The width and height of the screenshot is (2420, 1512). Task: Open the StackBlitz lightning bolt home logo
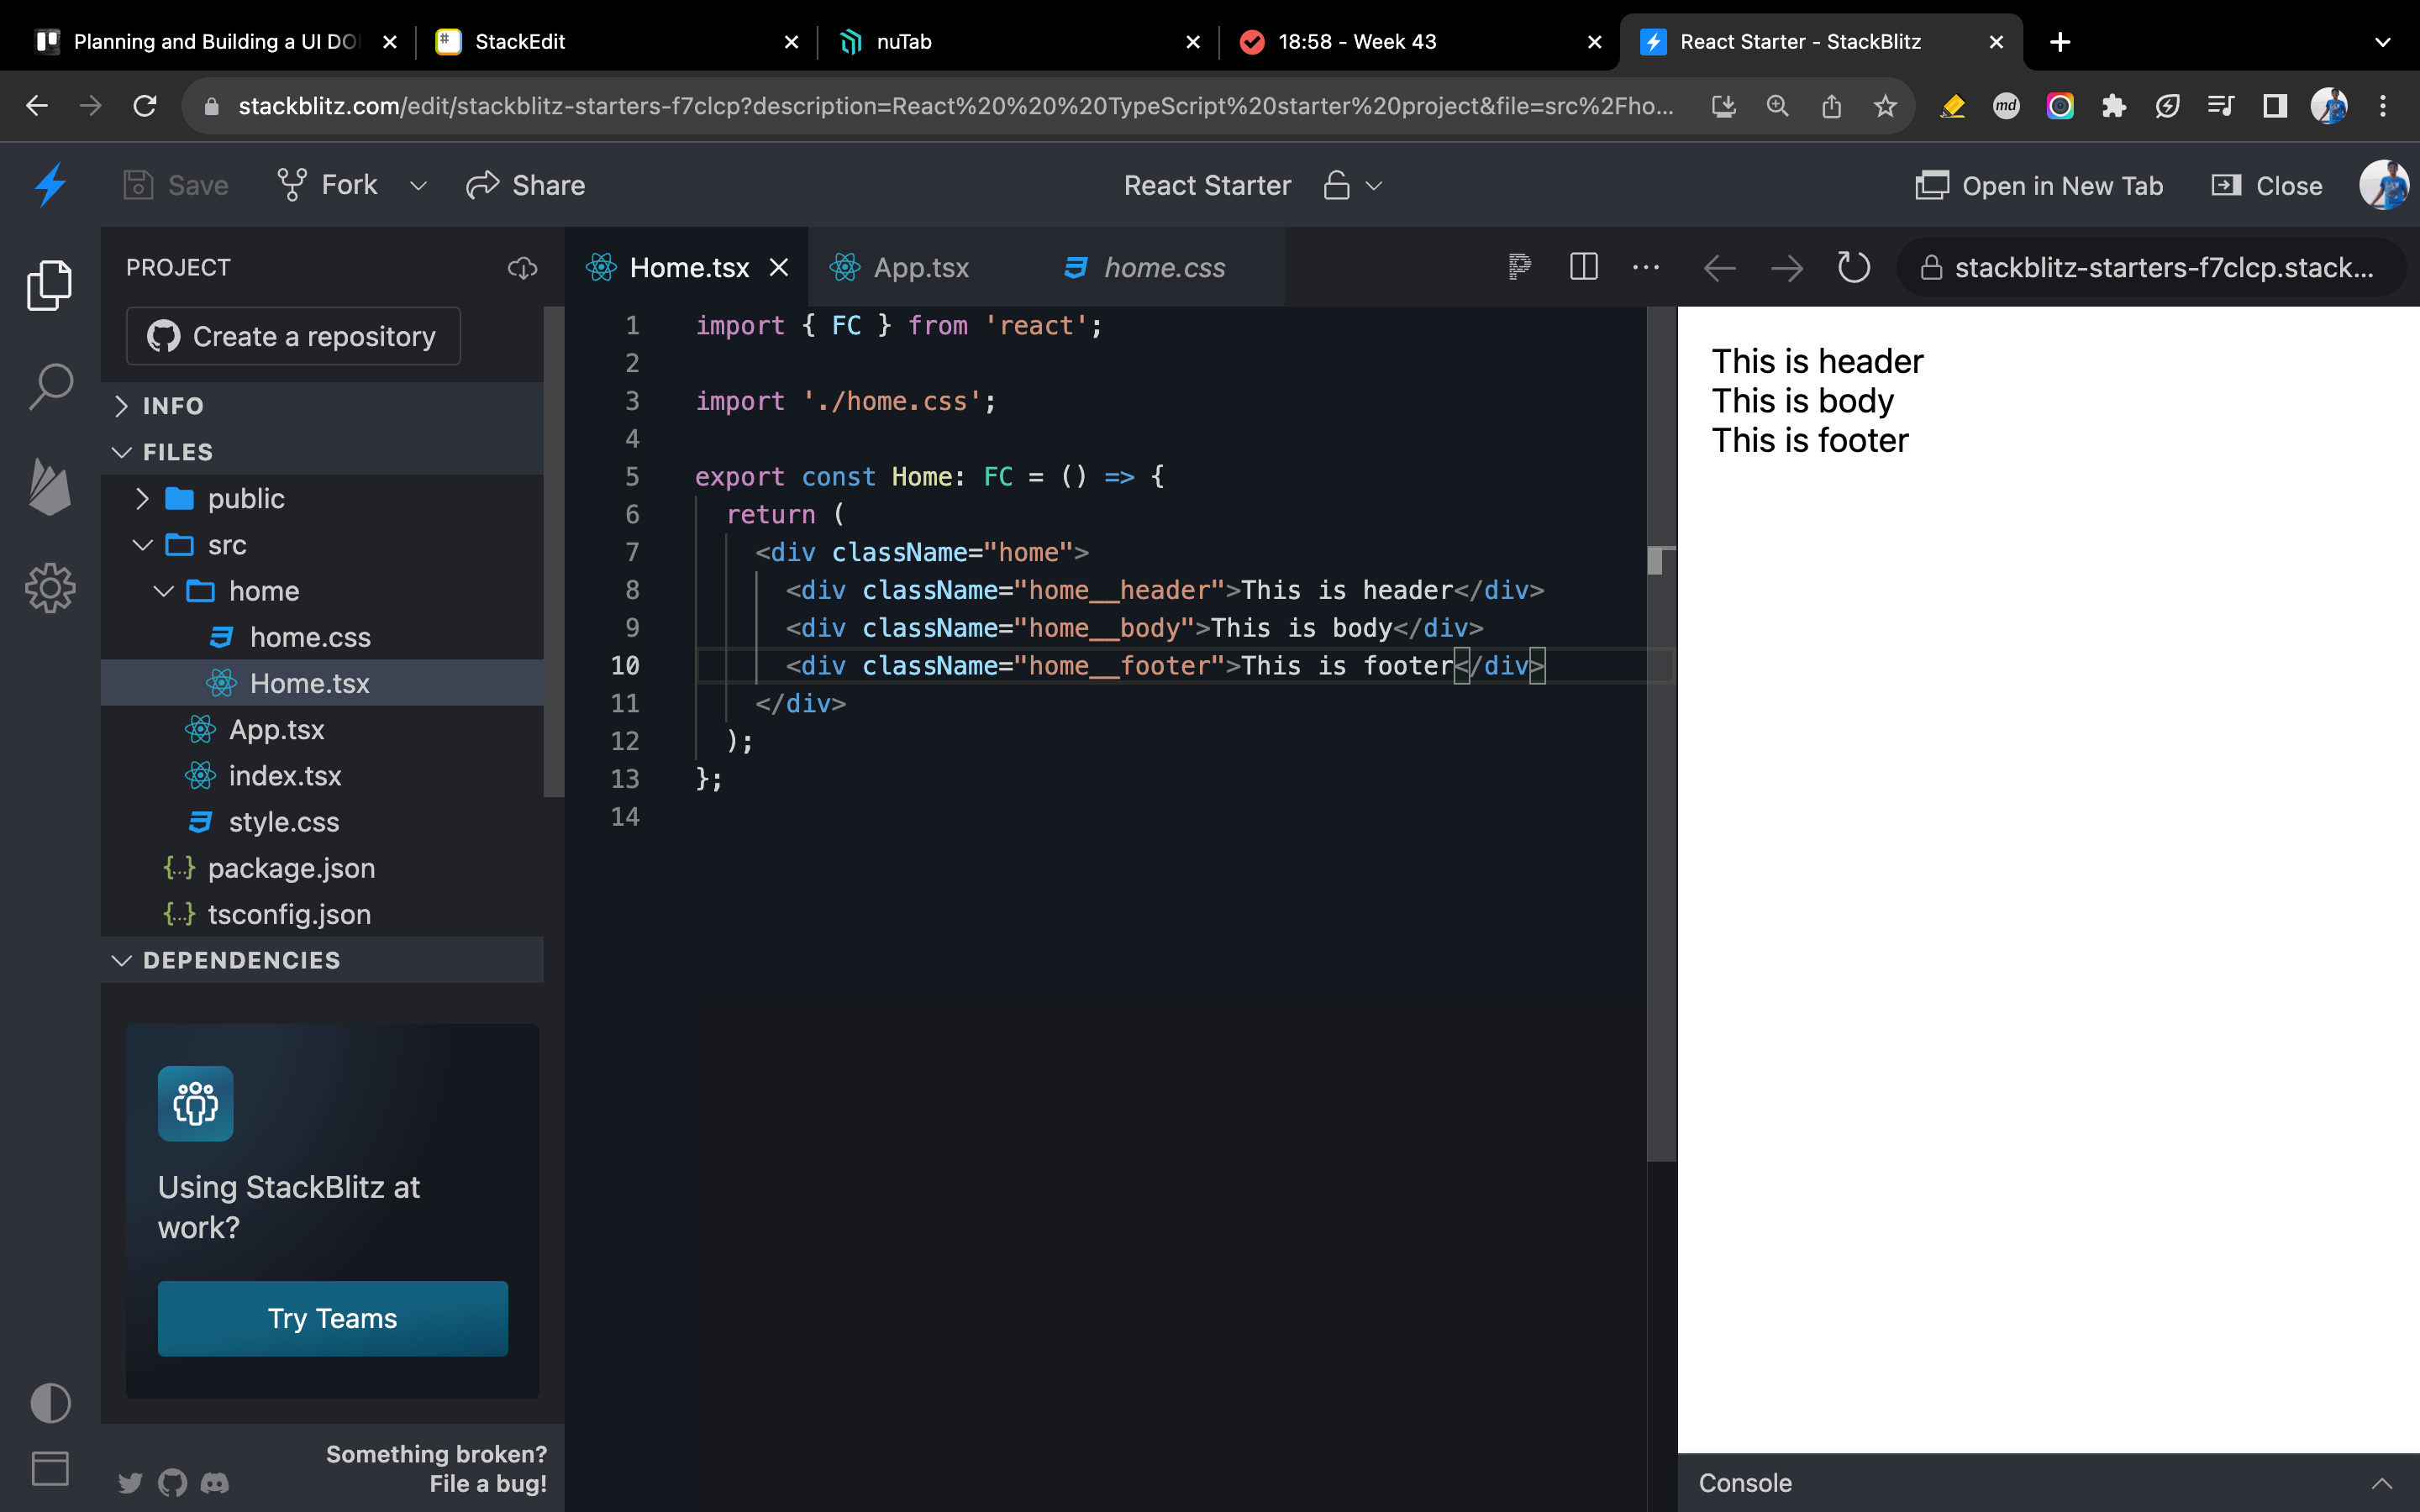tap(50, 185)
